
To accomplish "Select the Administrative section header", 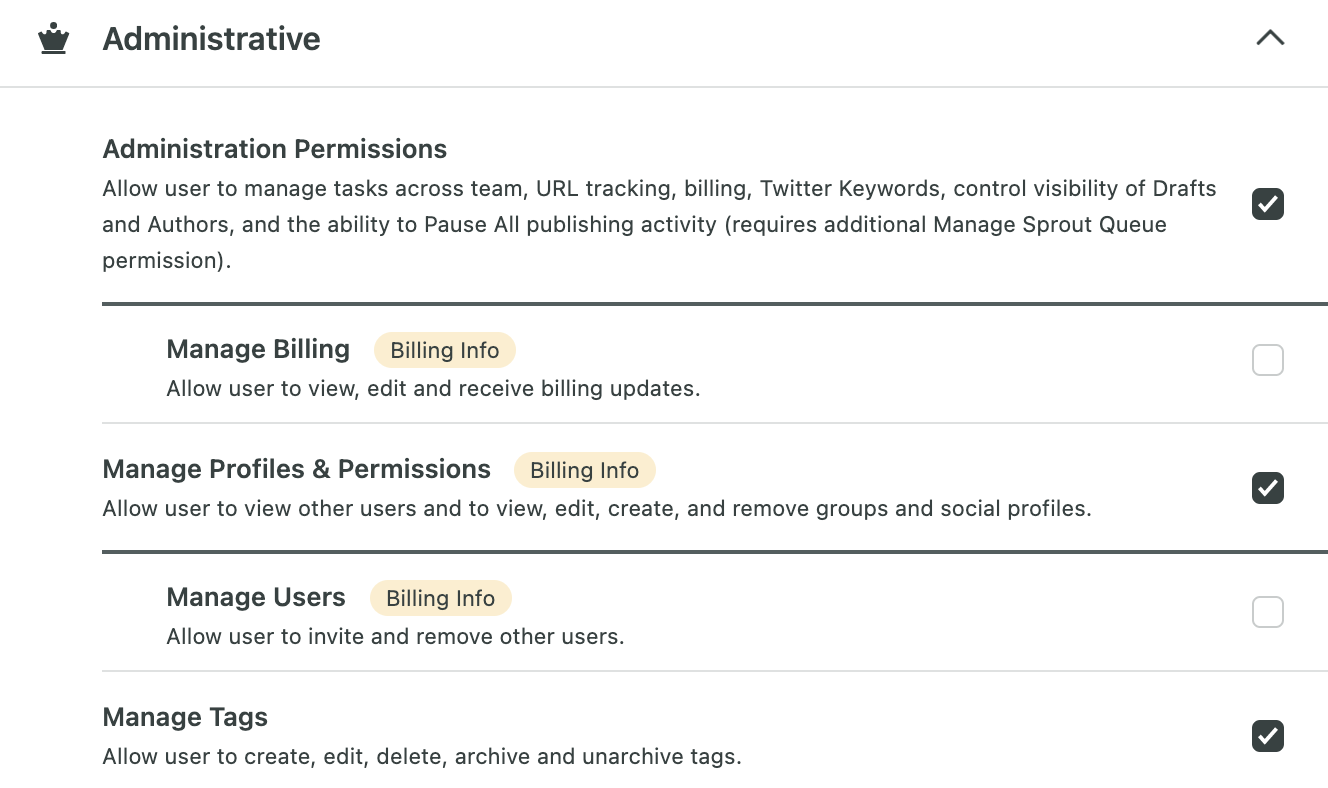I will click(211, 38).
